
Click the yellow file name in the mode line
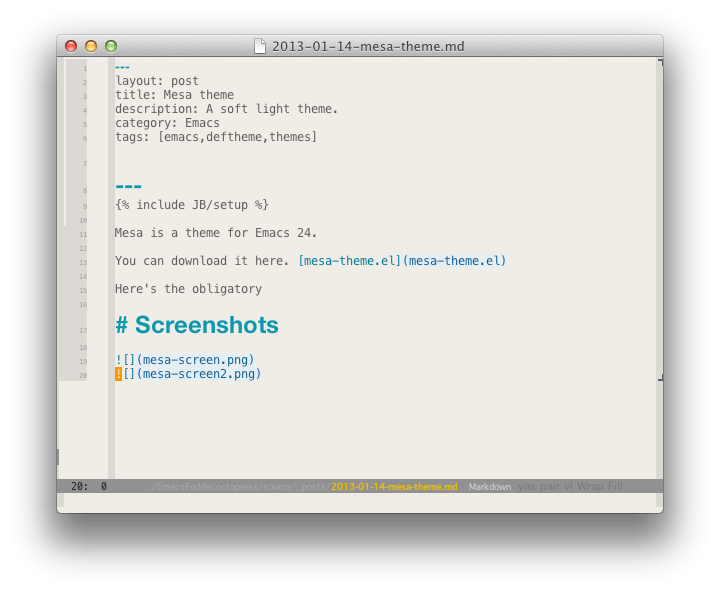click(394, 486)
